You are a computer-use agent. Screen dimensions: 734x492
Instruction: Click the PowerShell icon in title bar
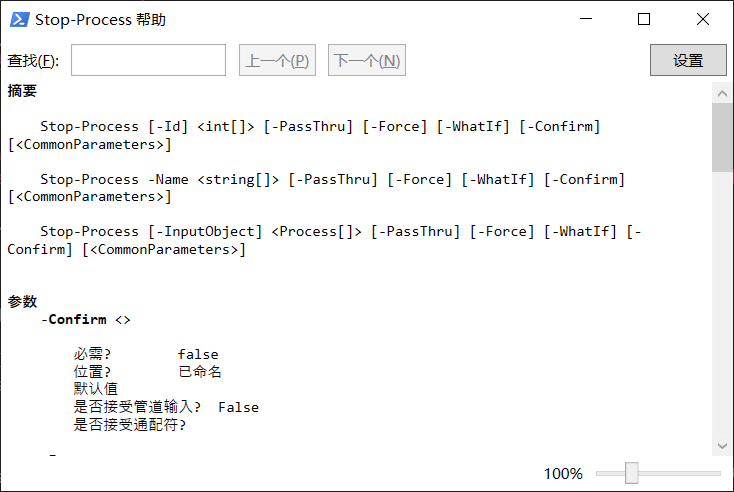[x=19, y=19]
